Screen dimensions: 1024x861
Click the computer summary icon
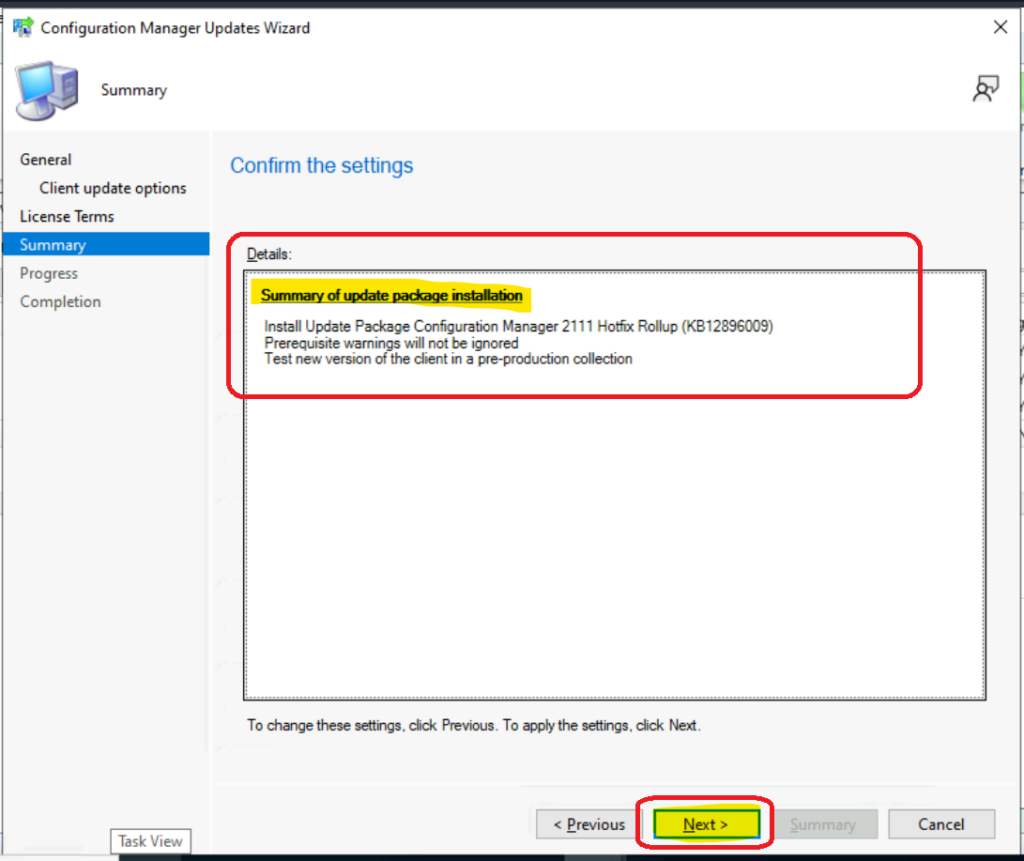(x=47, y=90)
